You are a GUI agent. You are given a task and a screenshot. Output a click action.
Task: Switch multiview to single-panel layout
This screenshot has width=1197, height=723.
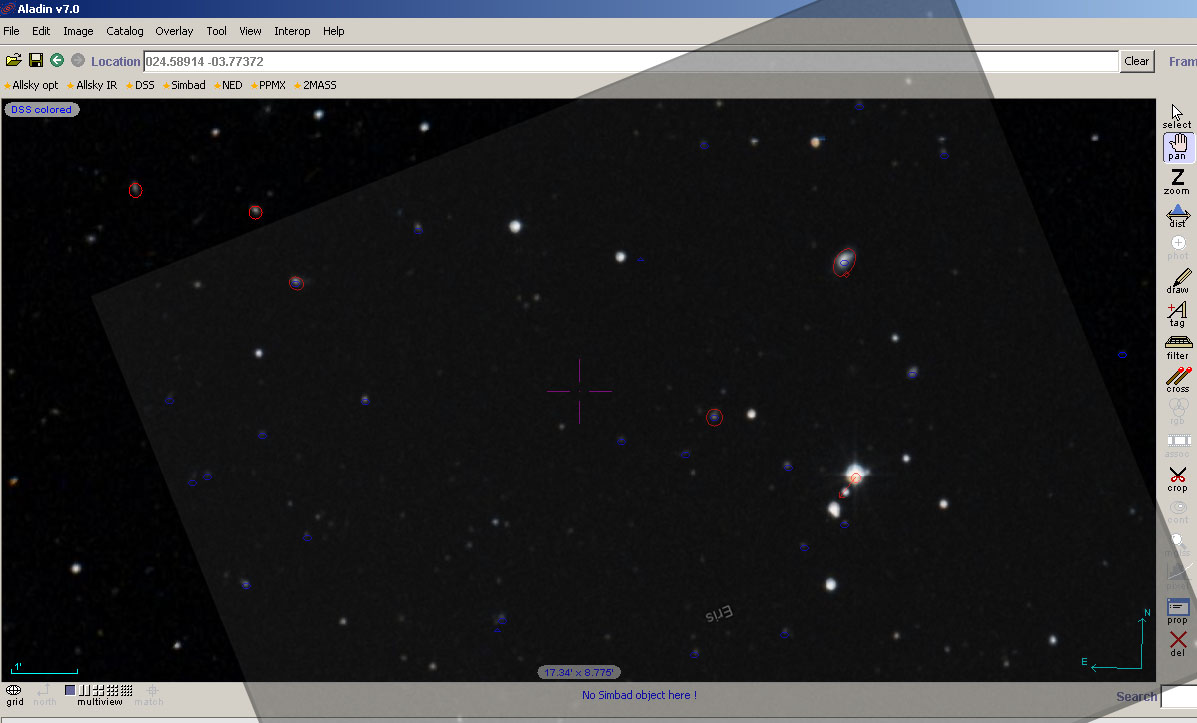70,690
